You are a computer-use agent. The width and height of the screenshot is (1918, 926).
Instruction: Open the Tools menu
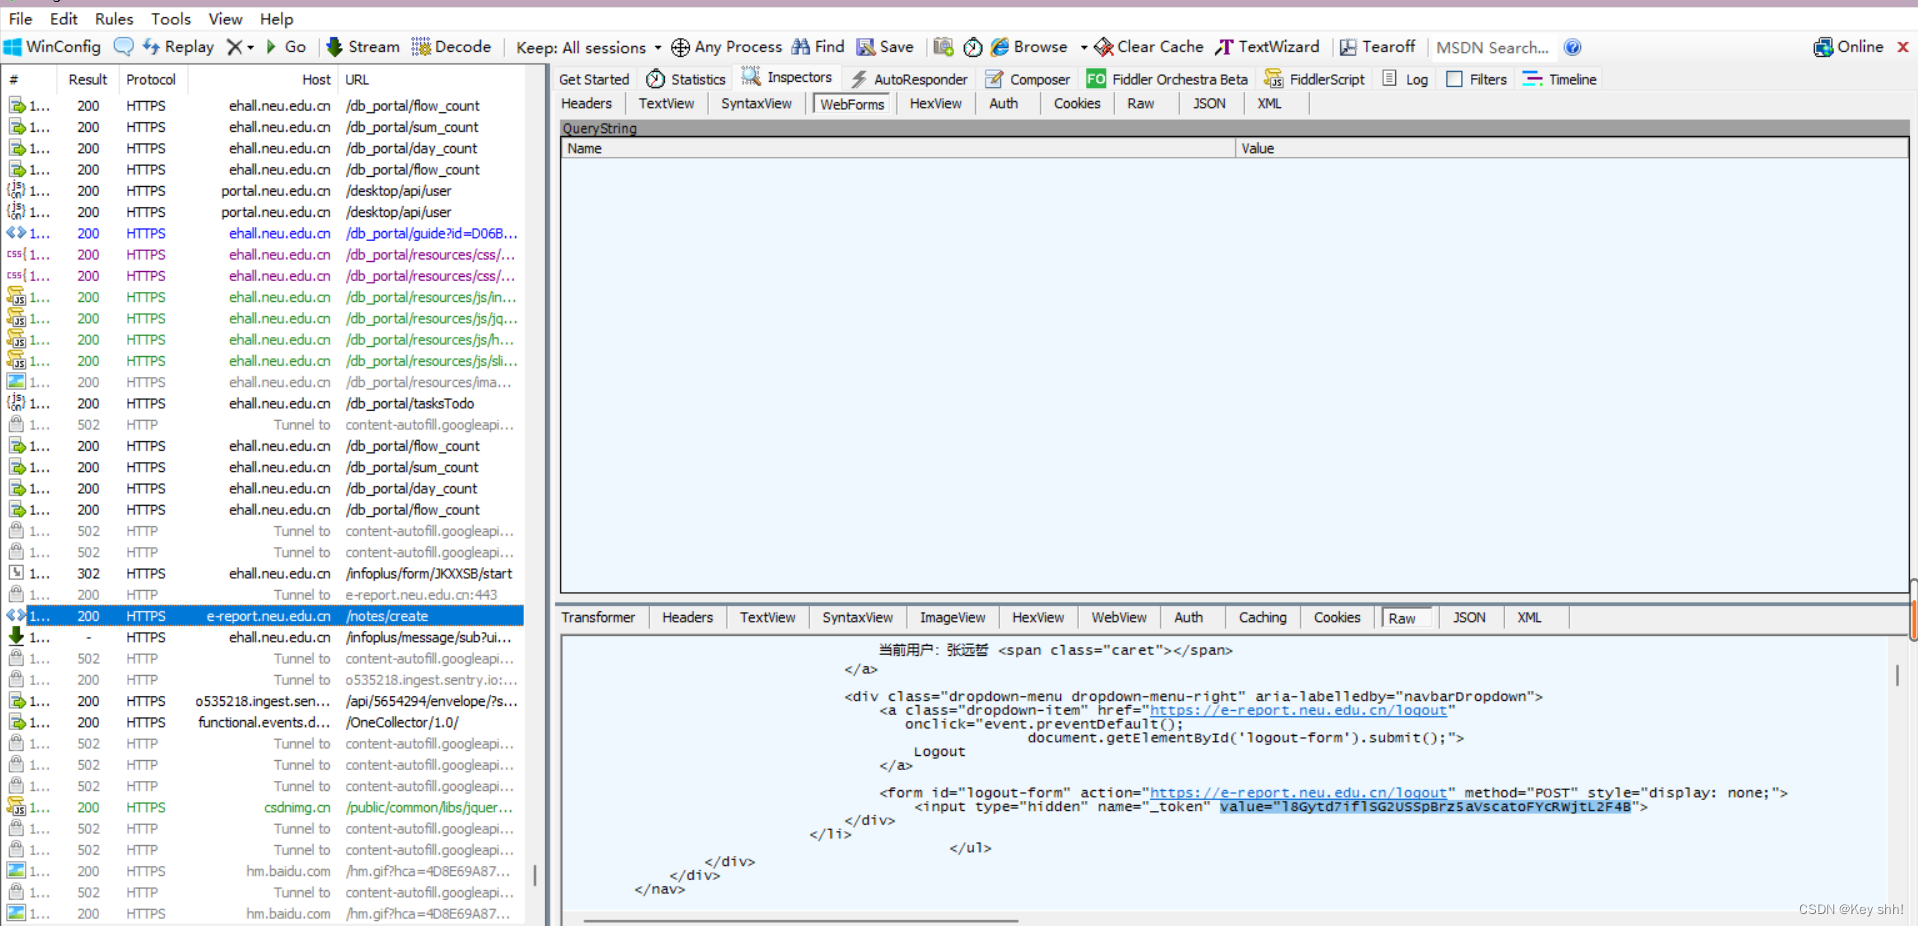171,19
